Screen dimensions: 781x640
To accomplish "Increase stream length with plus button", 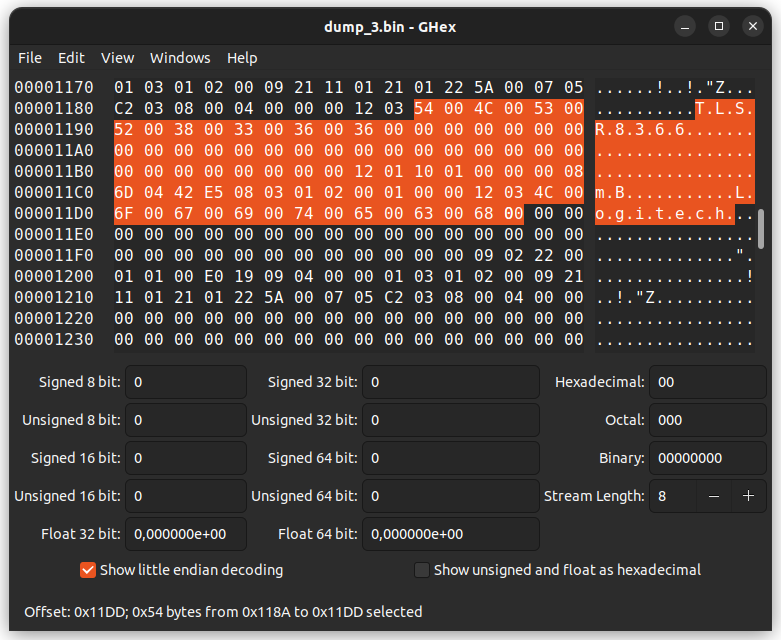I will (x=748, y=496).
